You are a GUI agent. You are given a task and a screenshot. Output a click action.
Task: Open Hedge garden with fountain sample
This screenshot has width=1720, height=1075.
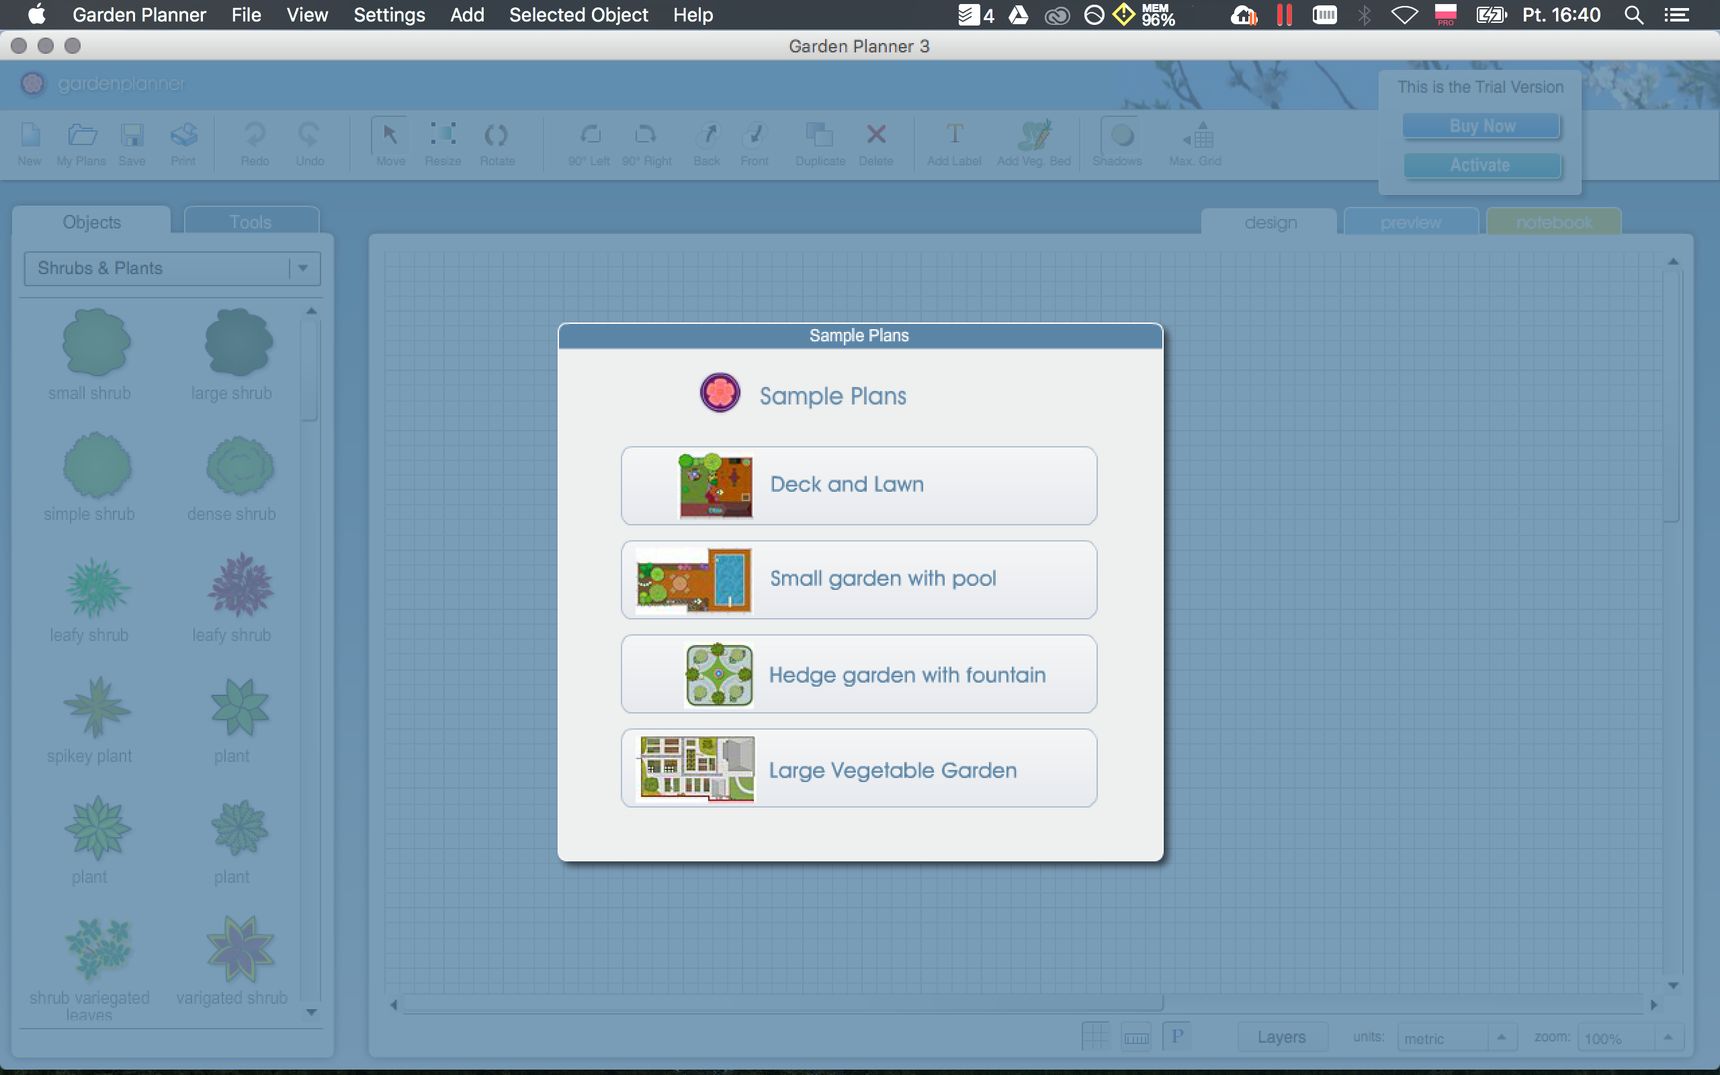point(859,674)
